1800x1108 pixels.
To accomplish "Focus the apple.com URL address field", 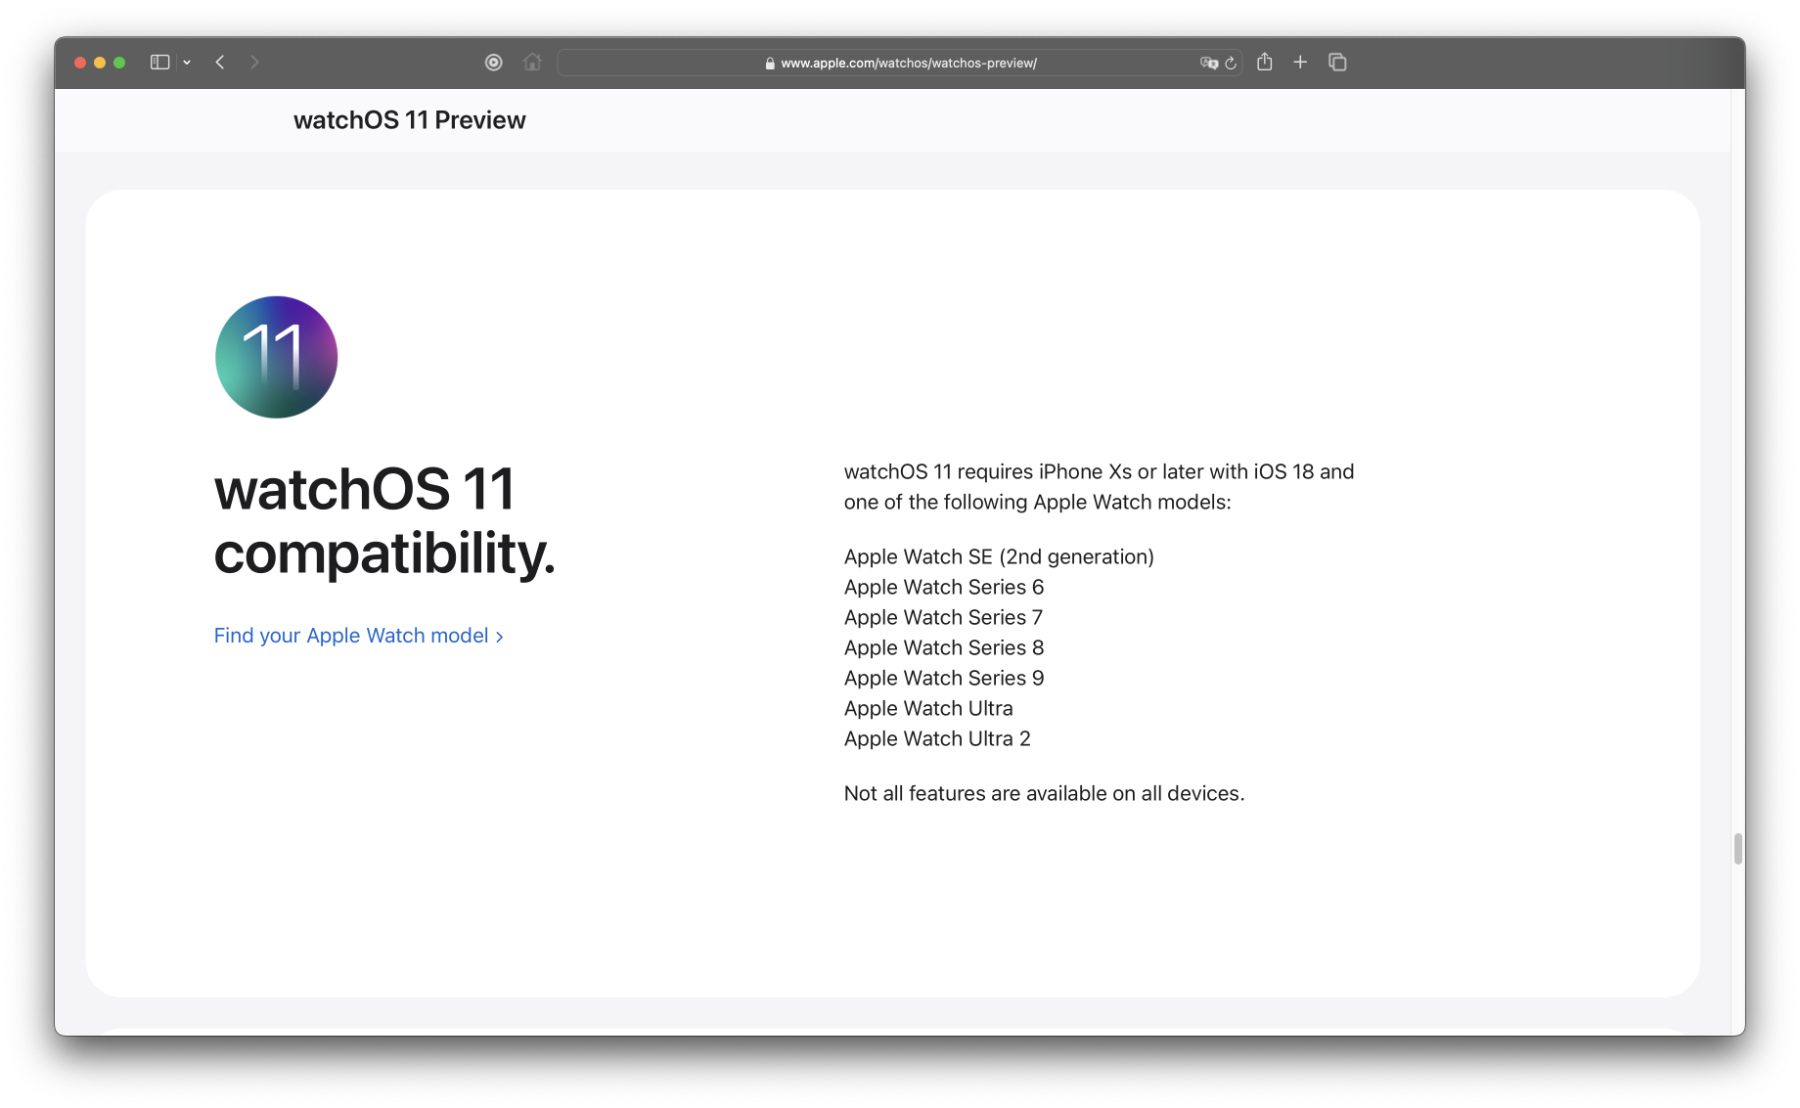I will point(900,63).
